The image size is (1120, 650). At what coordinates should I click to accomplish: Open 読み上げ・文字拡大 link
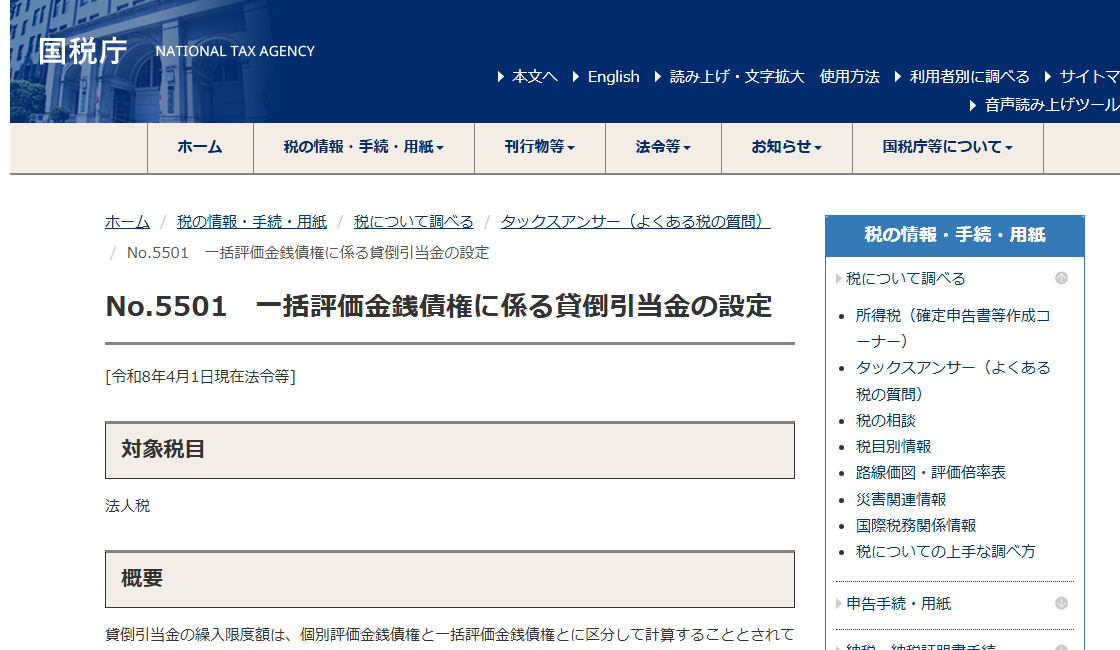(x=736, y=76)
